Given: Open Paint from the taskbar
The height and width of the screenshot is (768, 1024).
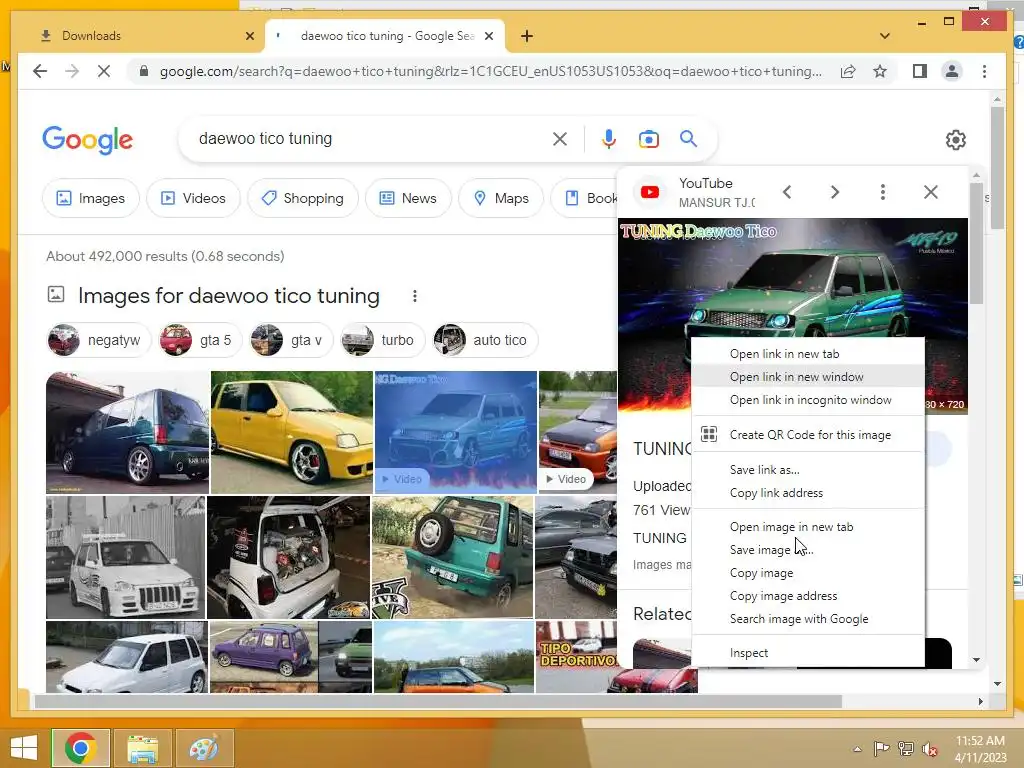Looking at the screenshot, I should [204, 748].
